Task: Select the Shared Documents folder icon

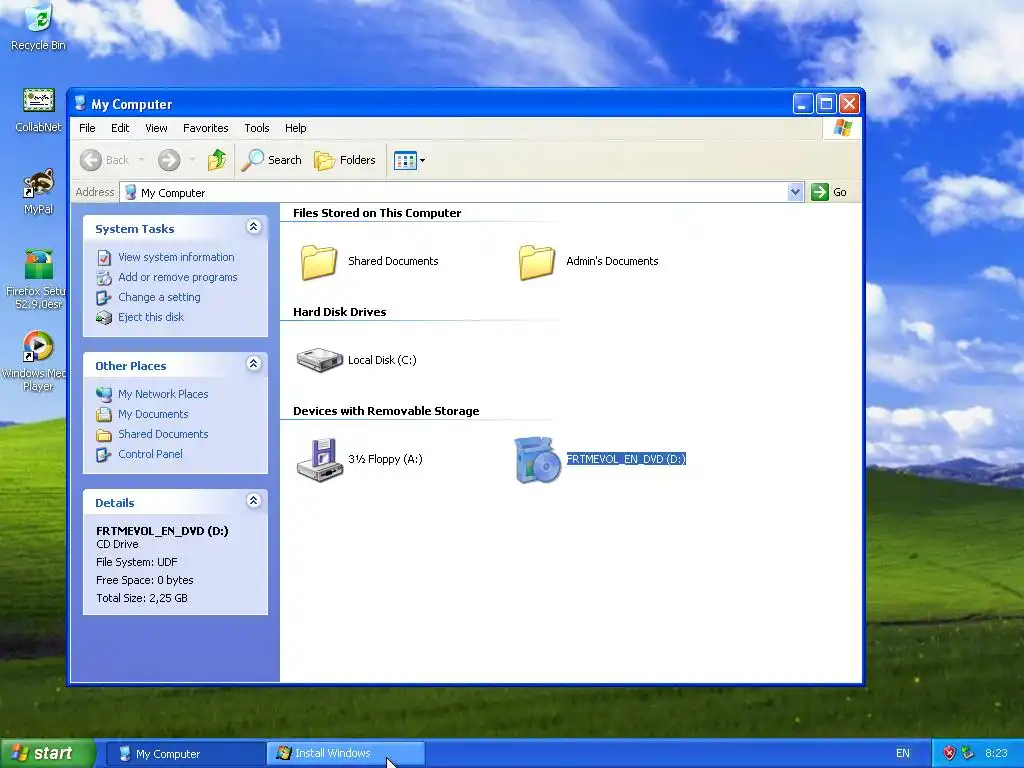Action: pyautogui.click(x=319, y=262)
